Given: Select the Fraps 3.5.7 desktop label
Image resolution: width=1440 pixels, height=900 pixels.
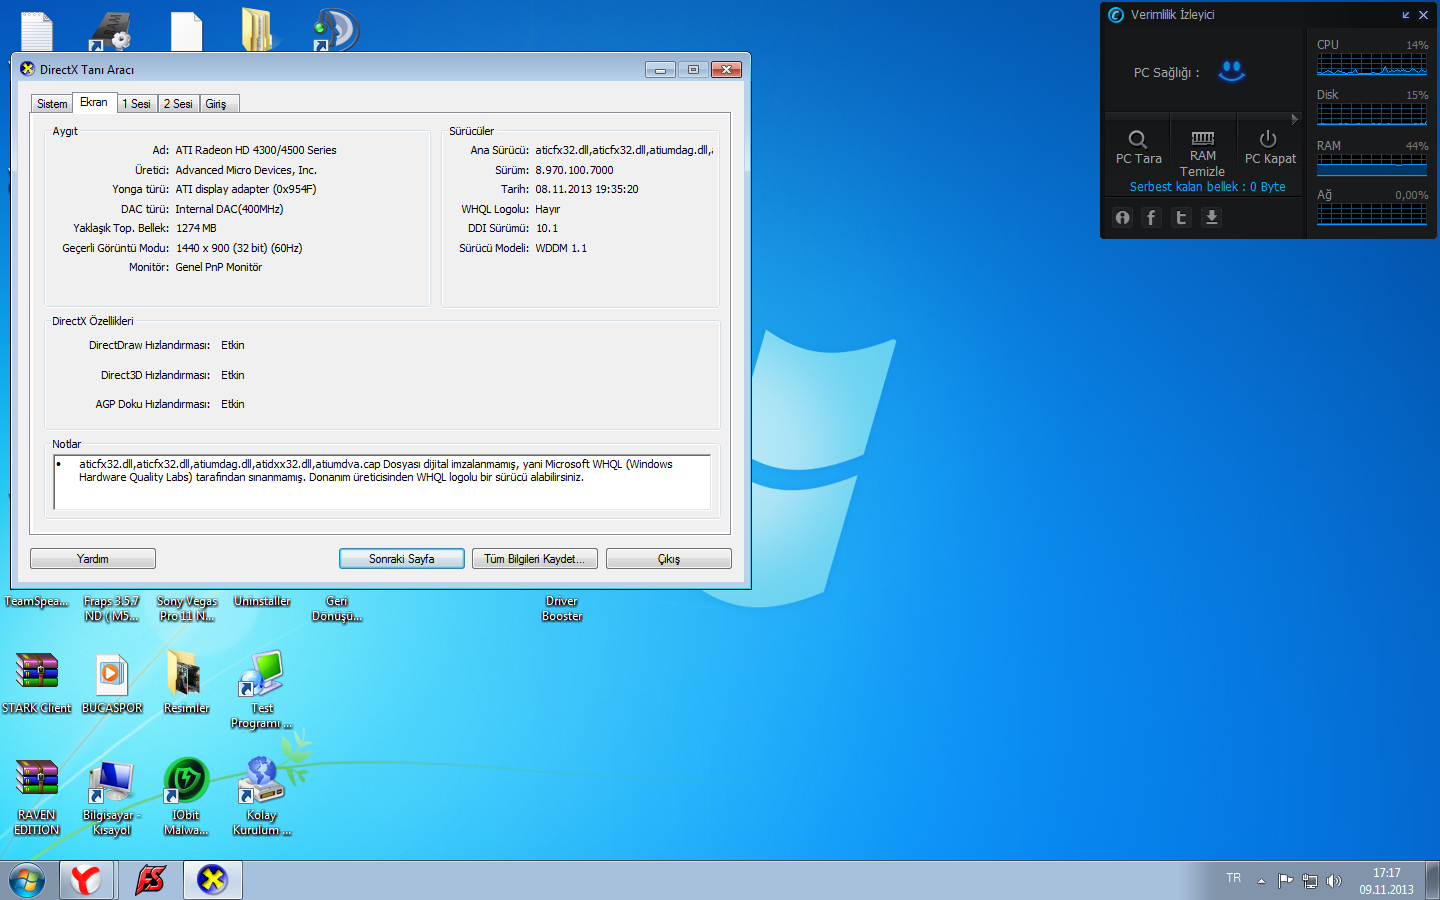Looking at the screenshot, I should 112,609.
